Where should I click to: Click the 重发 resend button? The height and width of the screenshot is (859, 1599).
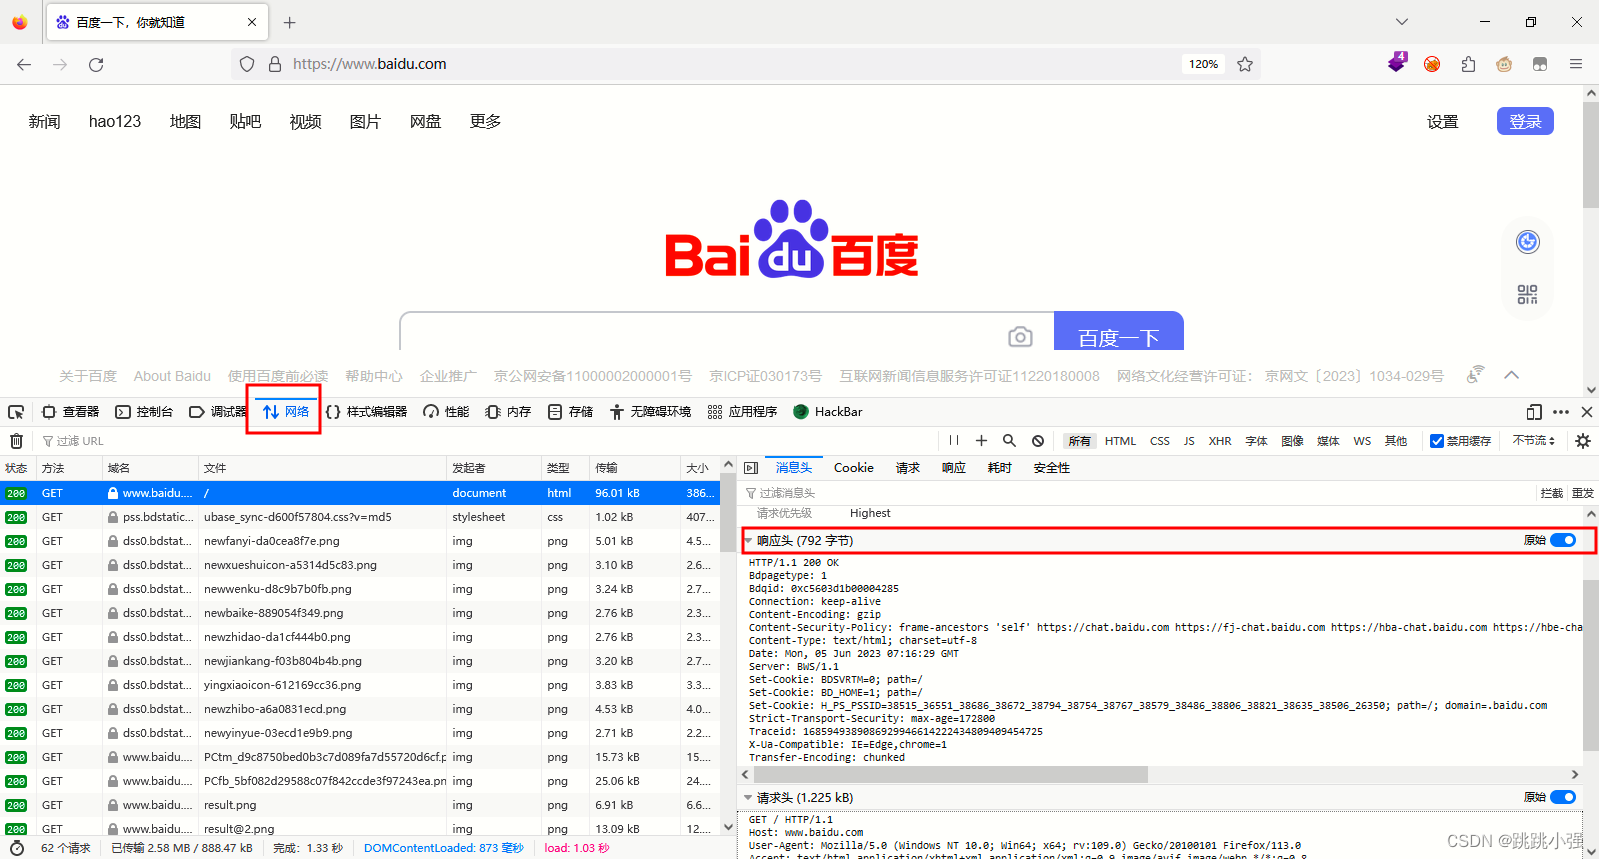[1583, 493]
